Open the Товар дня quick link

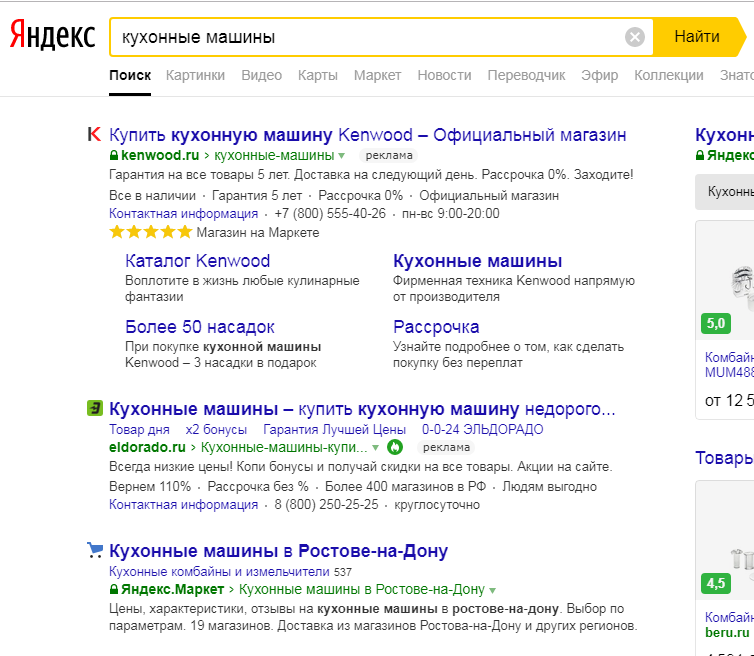[x=139, y=429]
